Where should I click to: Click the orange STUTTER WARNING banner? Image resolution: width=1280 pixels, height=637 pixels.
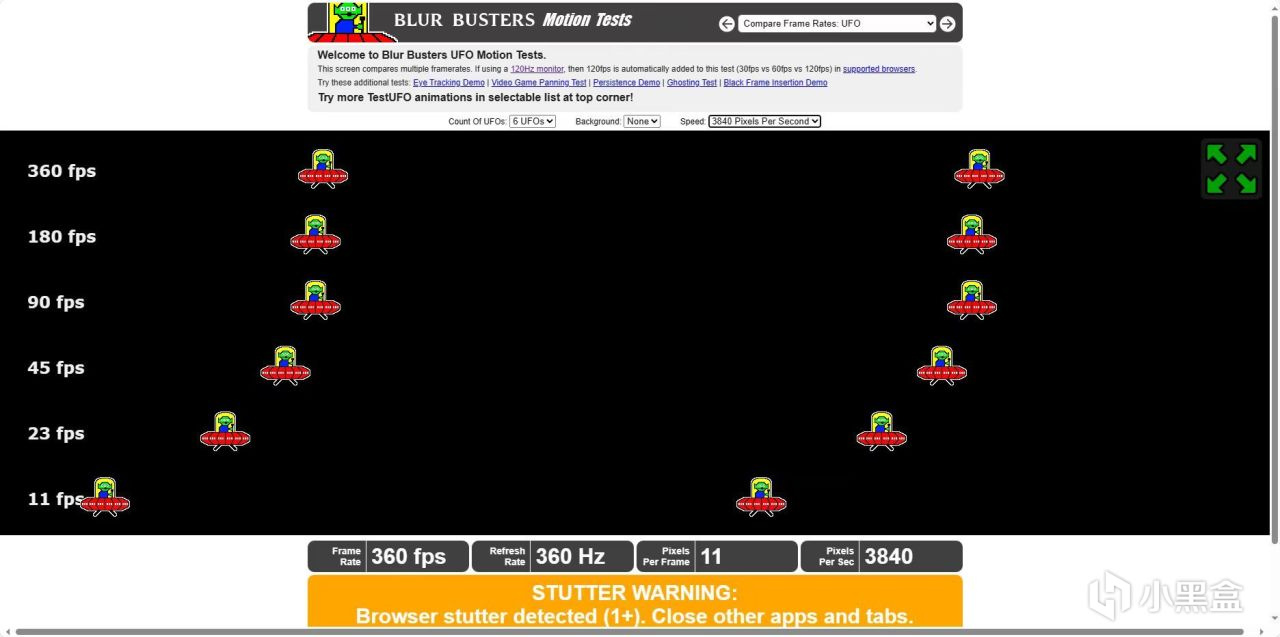635,601
